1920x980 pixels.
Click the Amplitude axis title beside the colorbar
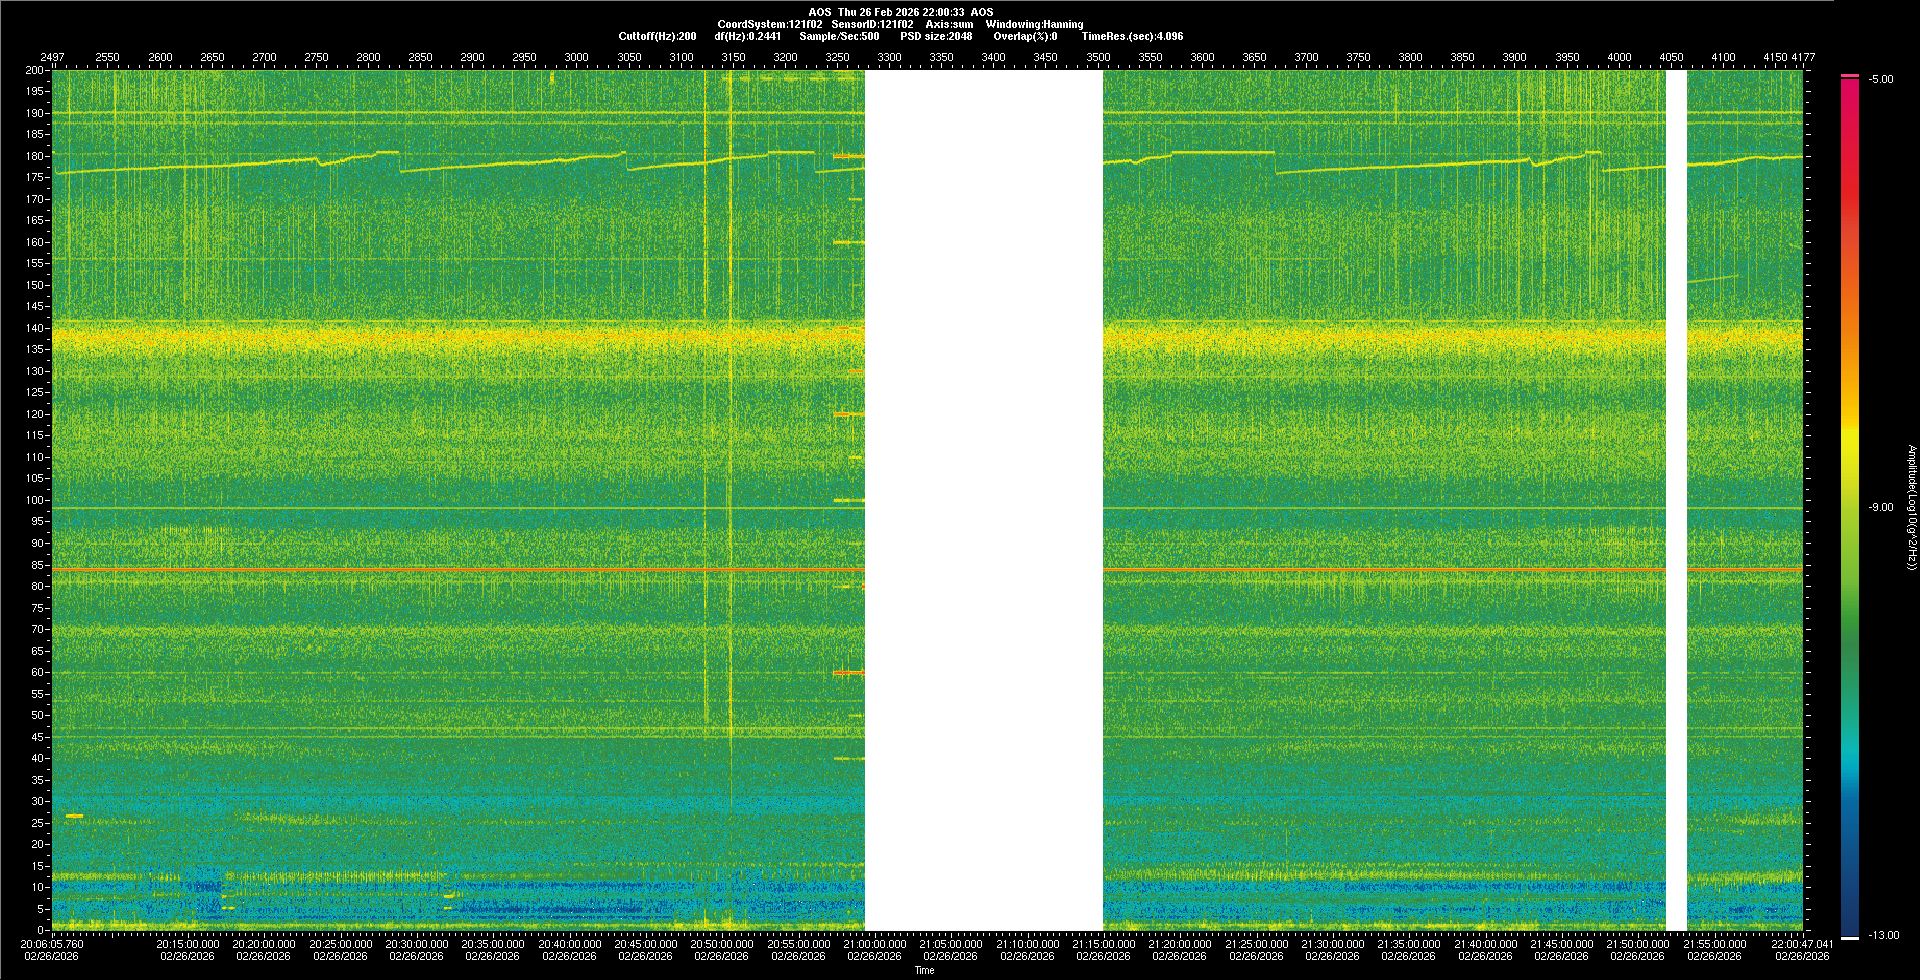[1910, 507]
